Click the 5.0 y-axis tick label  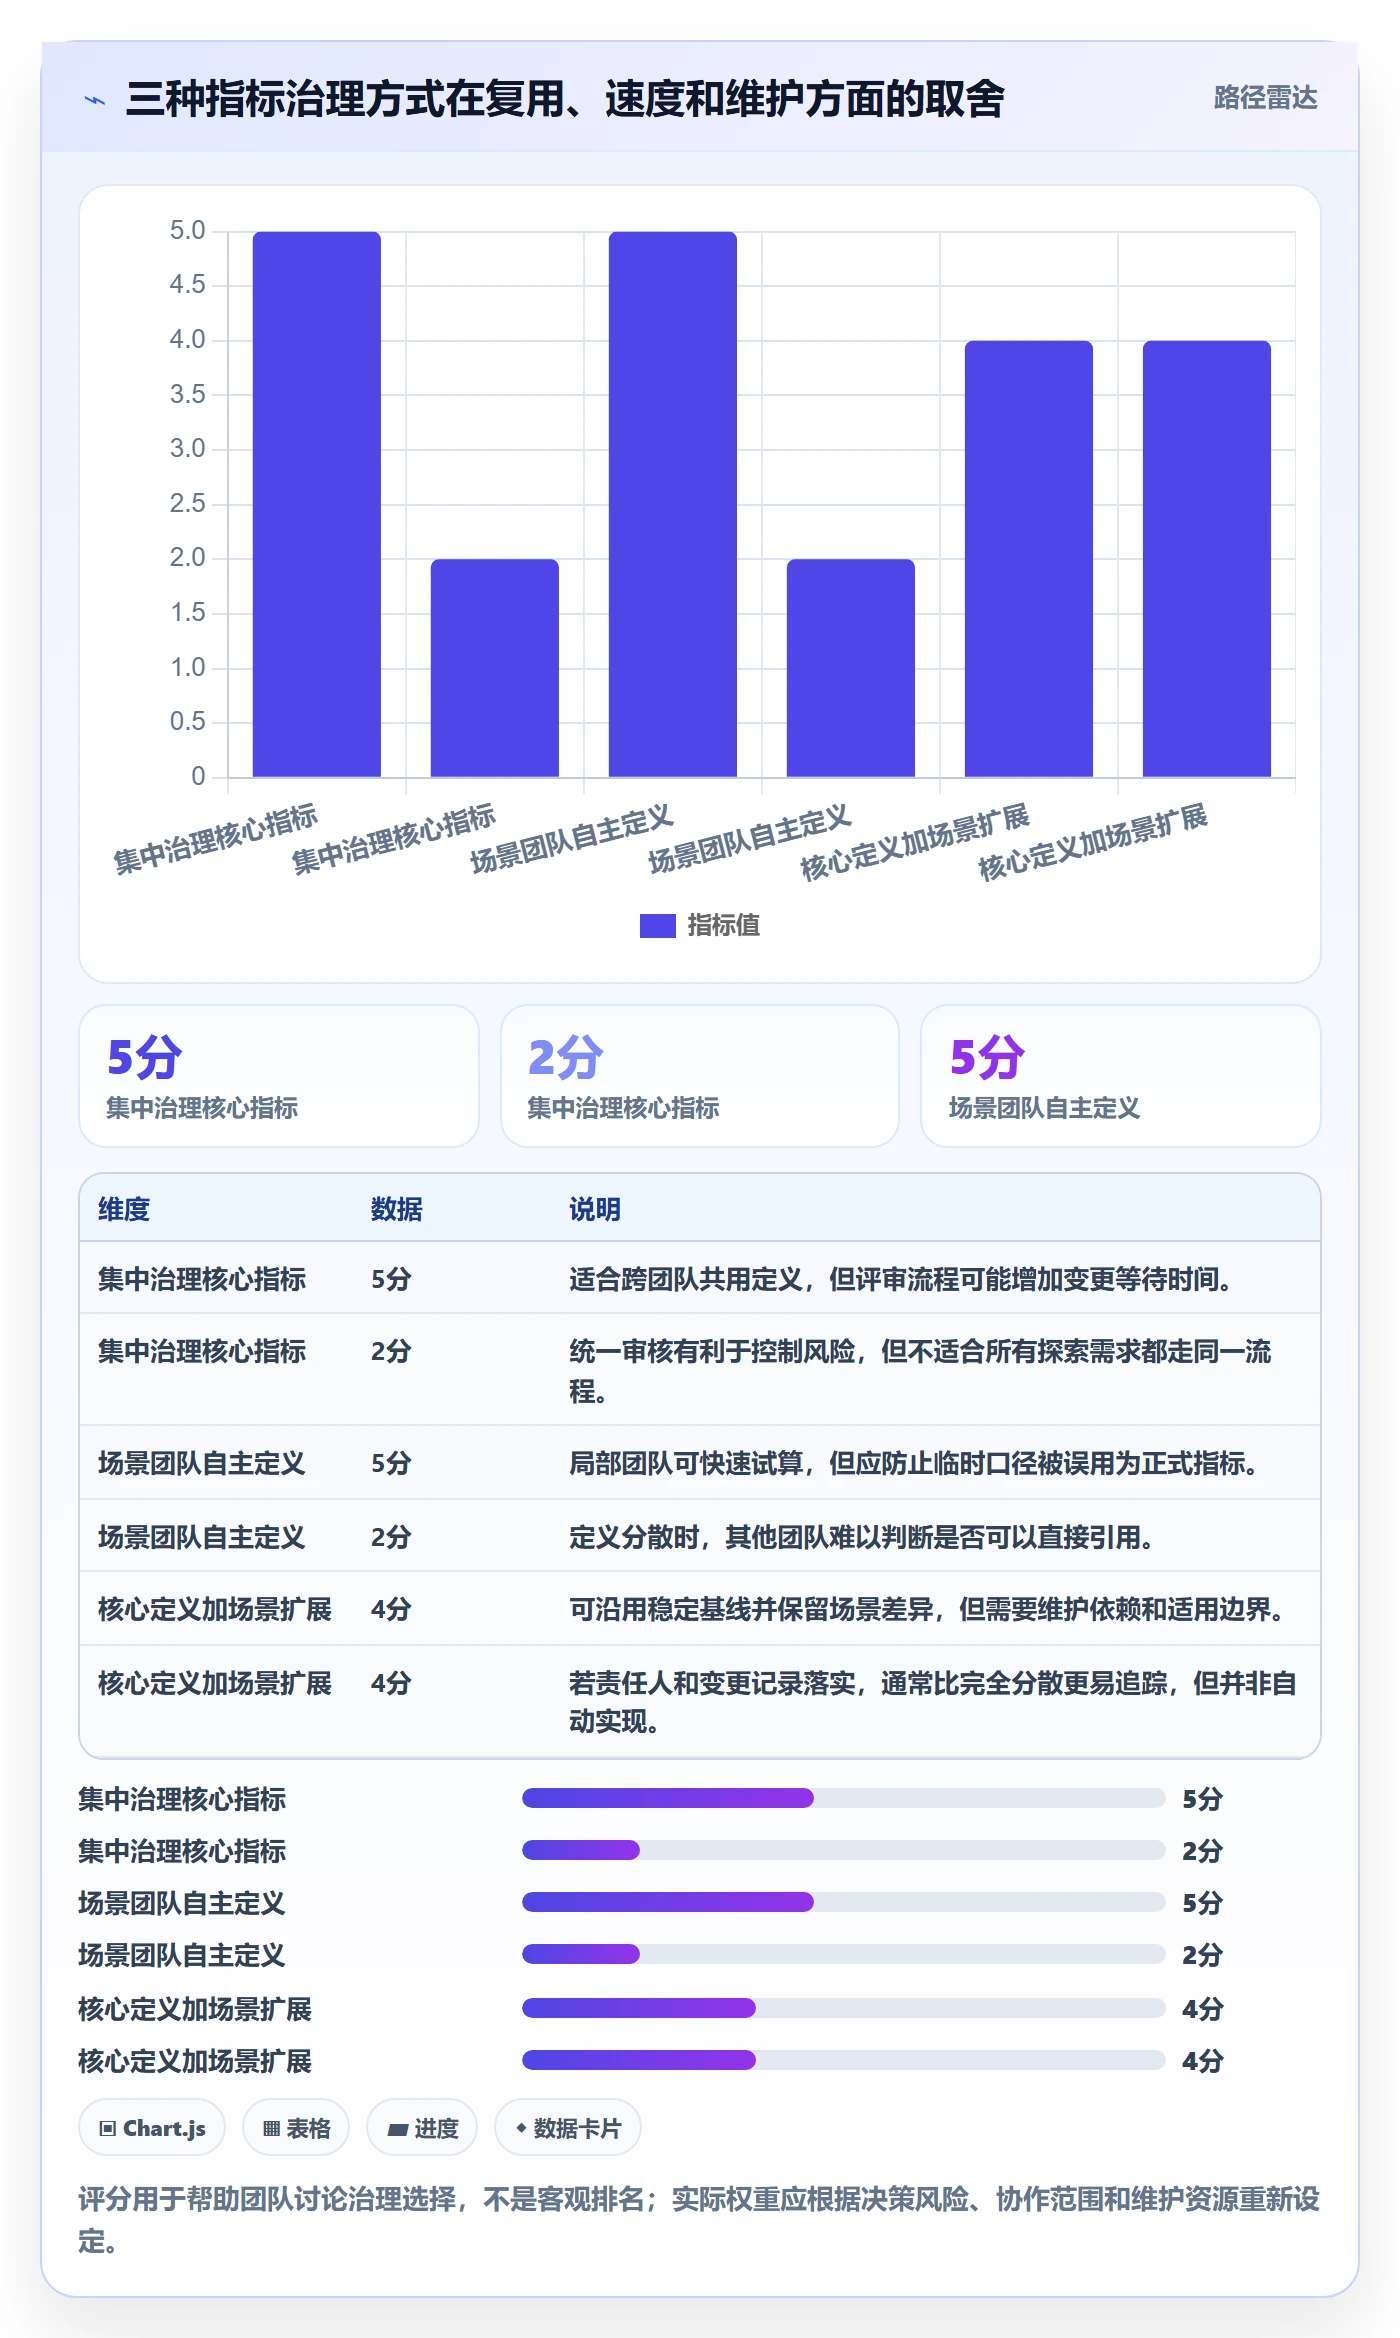pyautogui.click(x=187, y=231)
